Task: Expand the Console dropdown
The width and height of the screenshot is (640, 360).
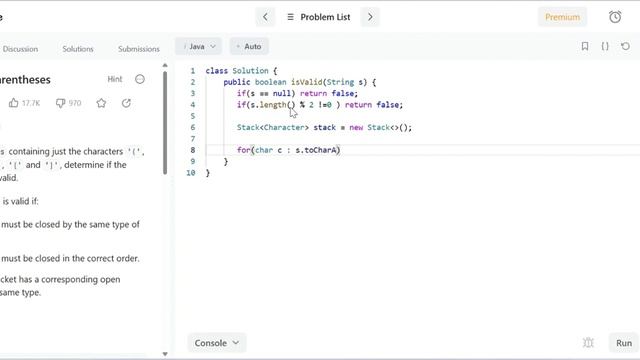Action: tap(217, 343)
